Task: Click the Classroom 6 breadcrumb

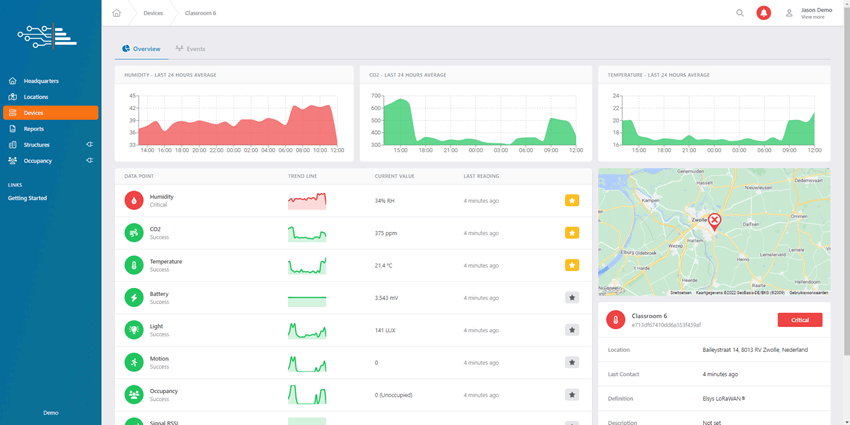Action: pos(200,13)
